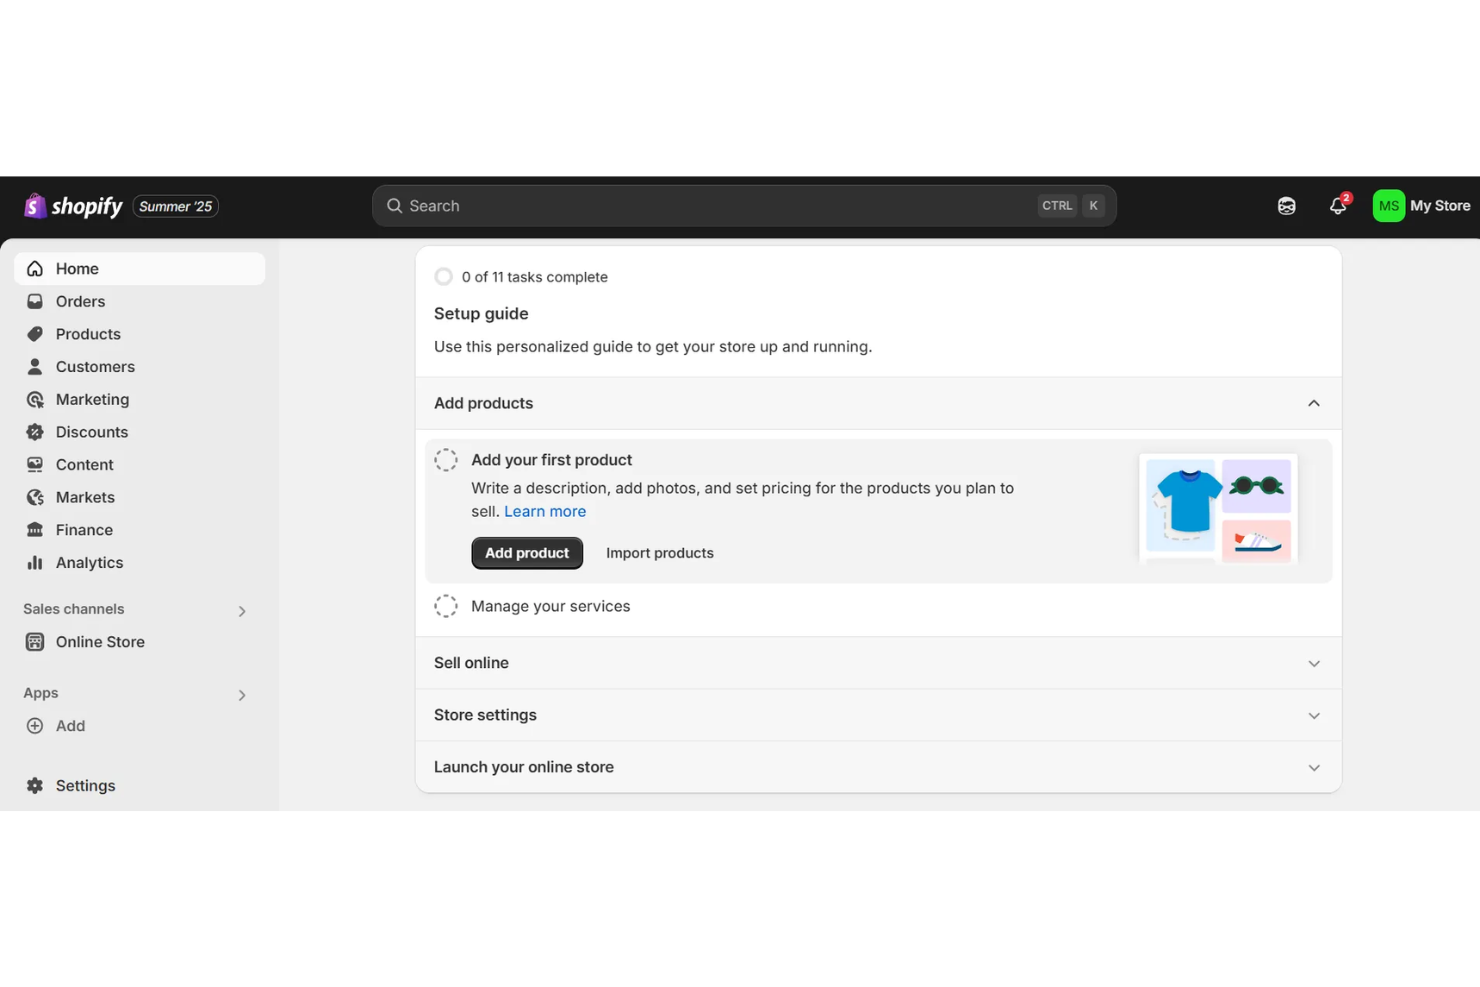Mark 'Add your first product' task complete
This screenshot has height=987, width=1480.
tap(446, 459)
